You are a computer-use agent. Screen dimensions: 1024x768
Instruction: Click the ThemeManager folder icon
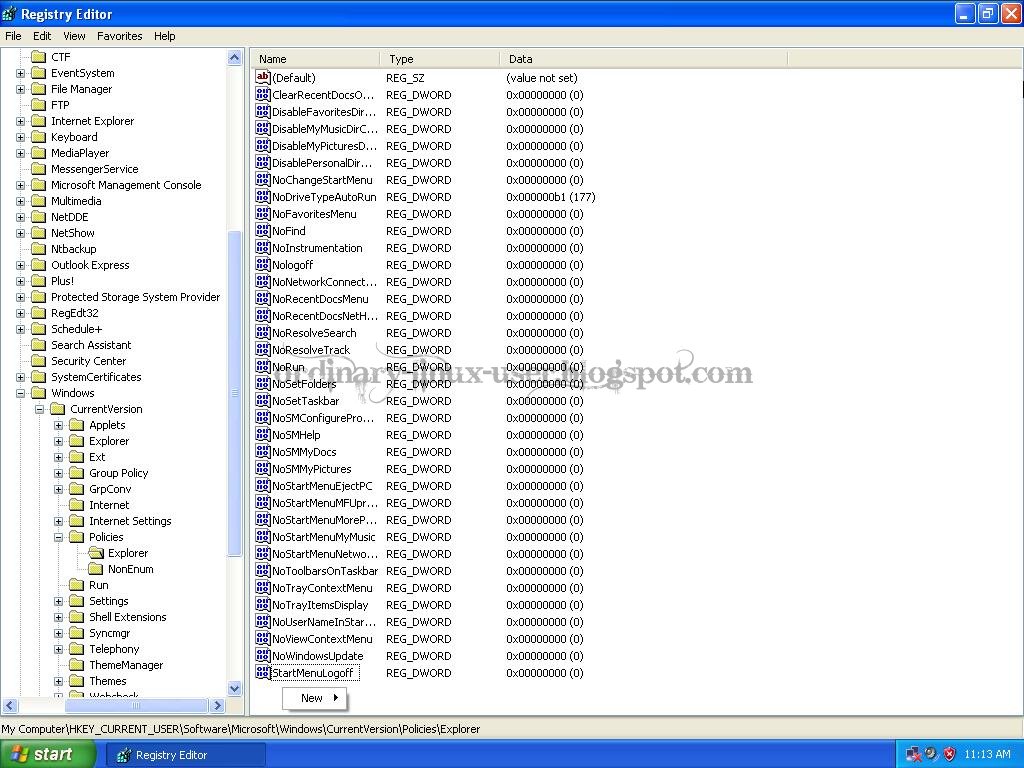(77, 665)
